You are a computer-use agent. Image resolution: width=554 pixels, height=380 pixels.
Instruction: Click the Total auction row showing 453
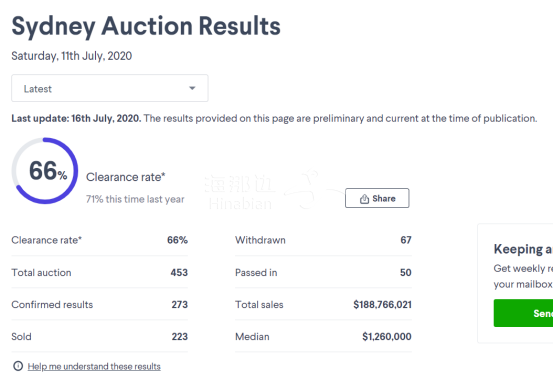point(99,272)
